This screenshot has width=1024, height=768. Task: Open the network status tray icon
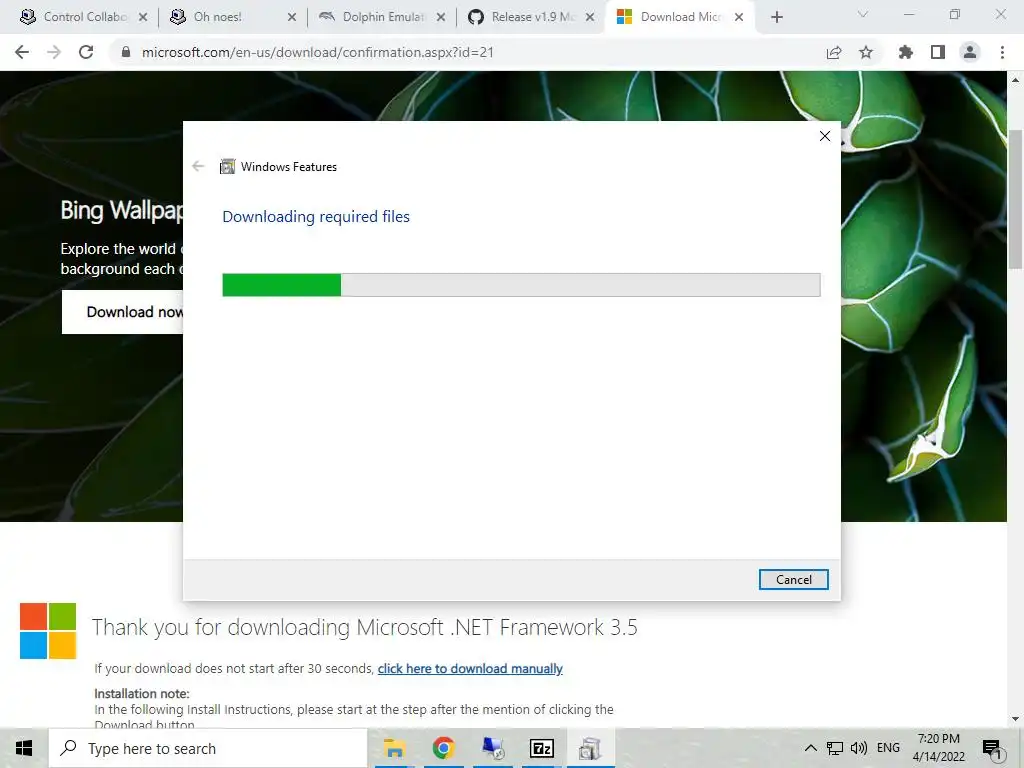tap(835, 748)
